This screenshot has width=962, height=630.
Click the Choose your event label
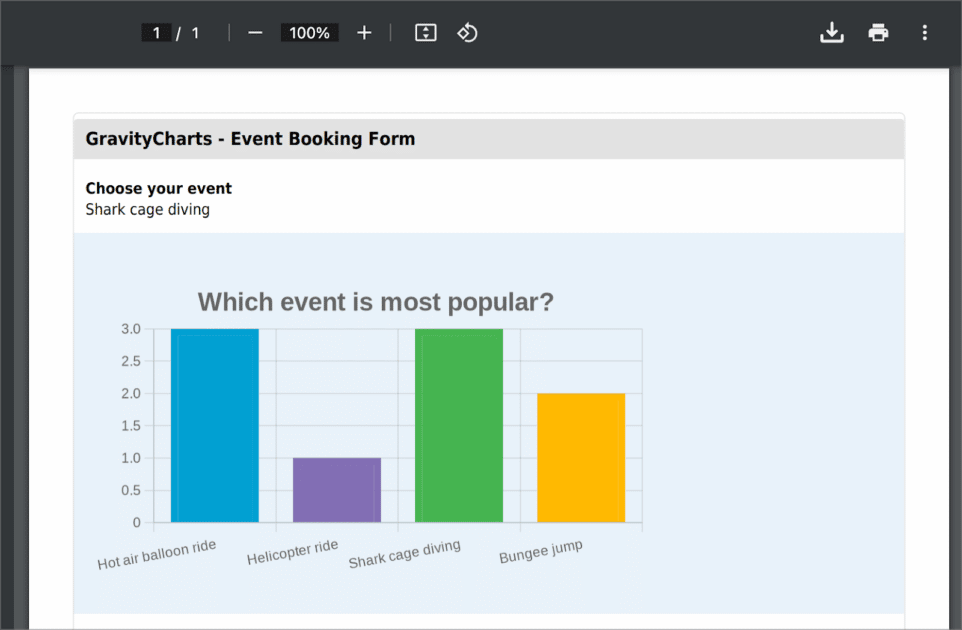point(158,188)
